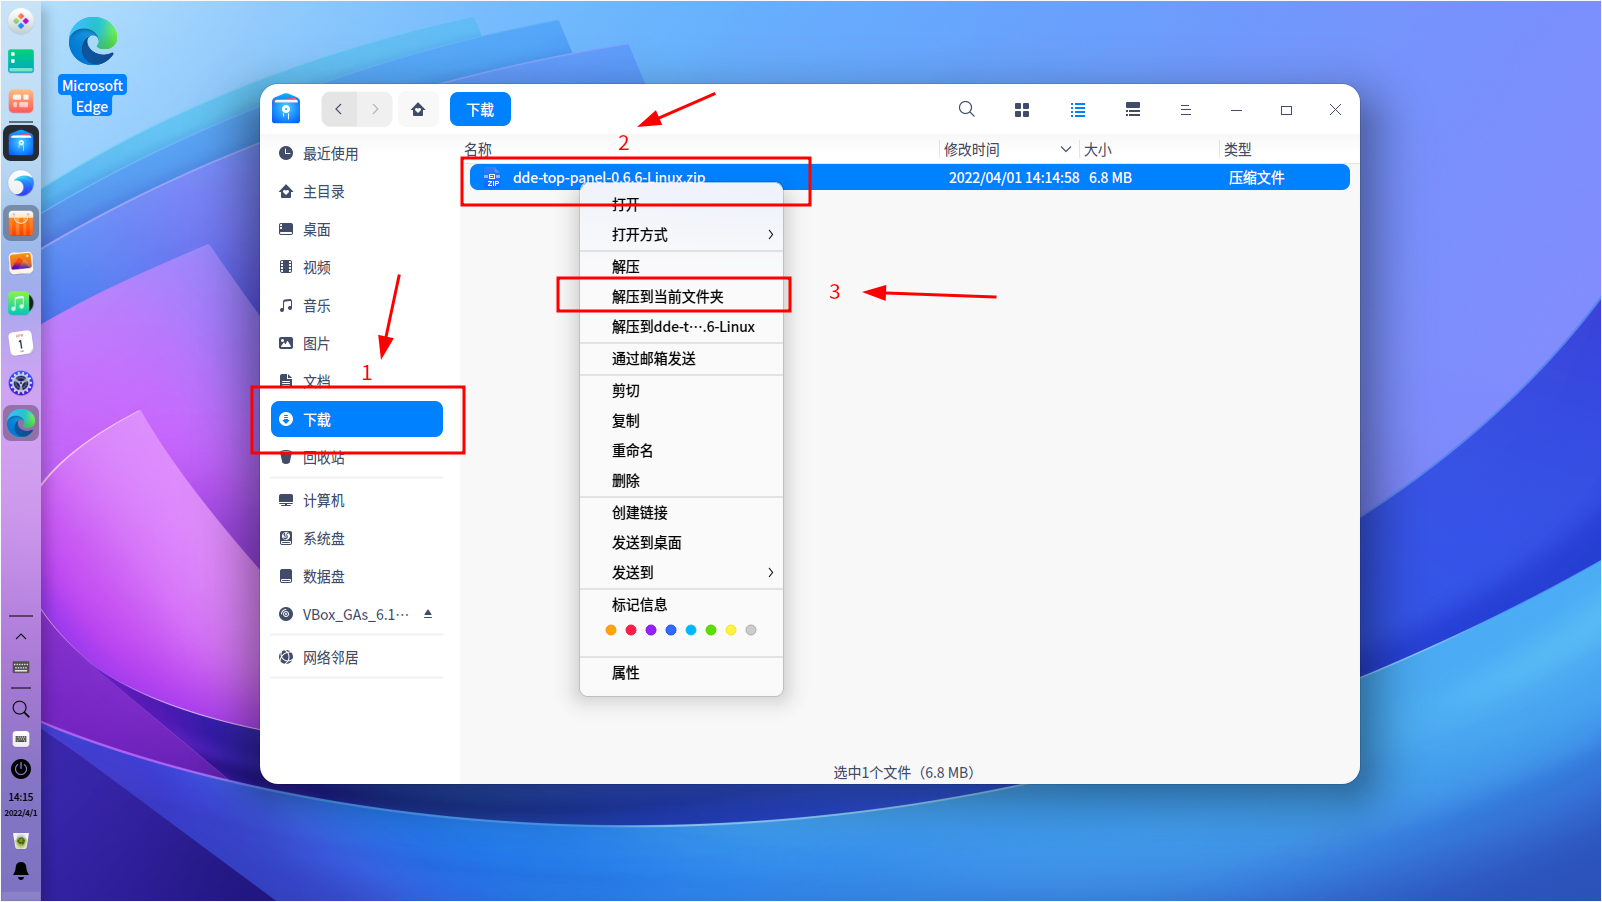Switch to icon grid view
Viewport: 1602px width, 902px height.
(x=1022, y=110)
